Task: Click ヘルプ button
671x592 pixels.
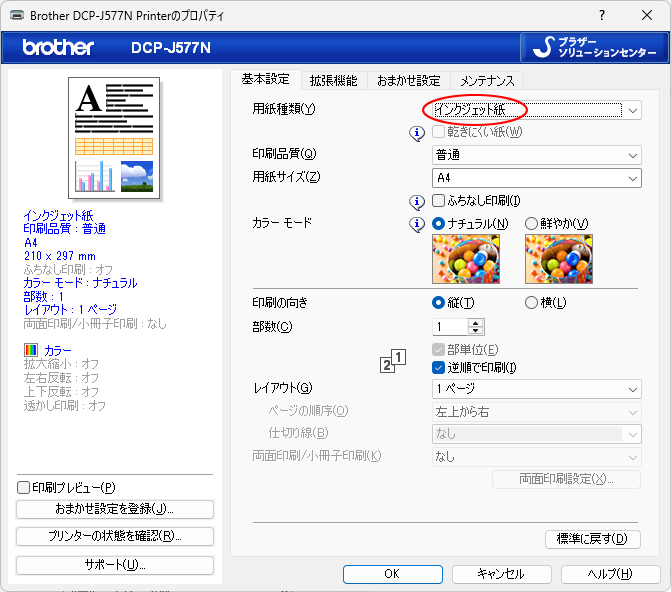Action: pyautogui.click(x=610, y=574)
